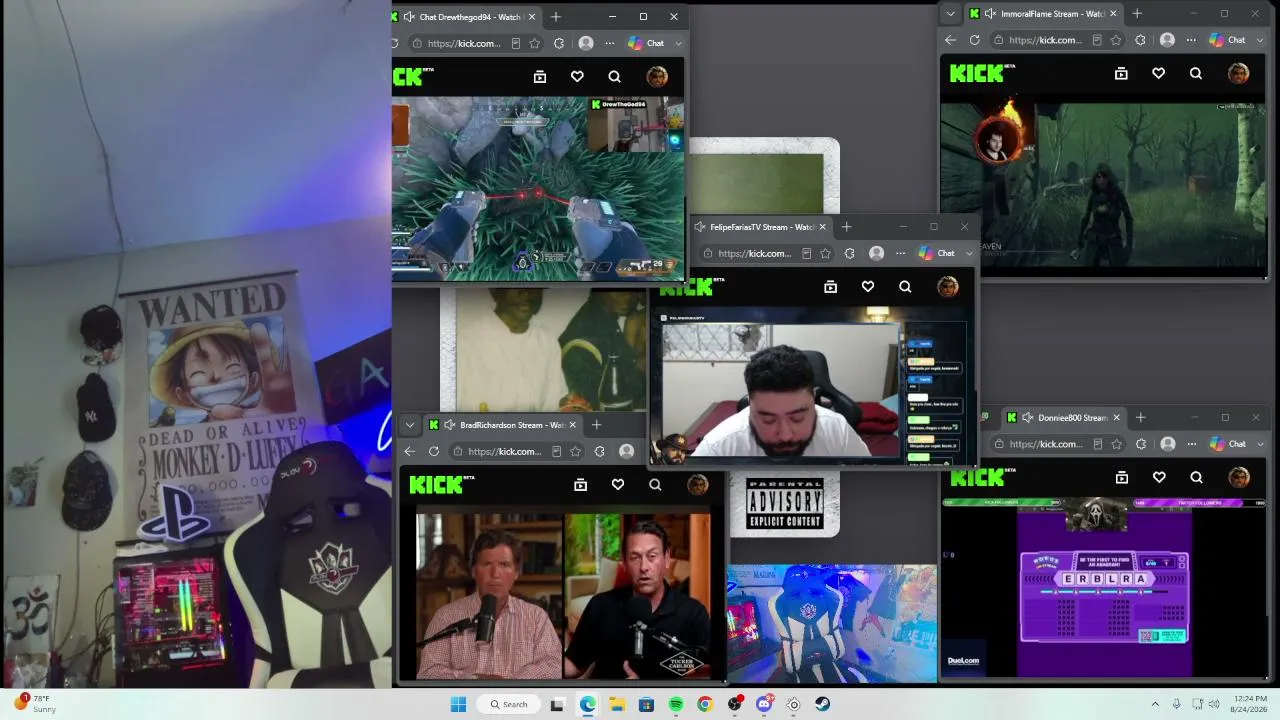Open profile avatar in Donniee800 Kick window

1238,477
